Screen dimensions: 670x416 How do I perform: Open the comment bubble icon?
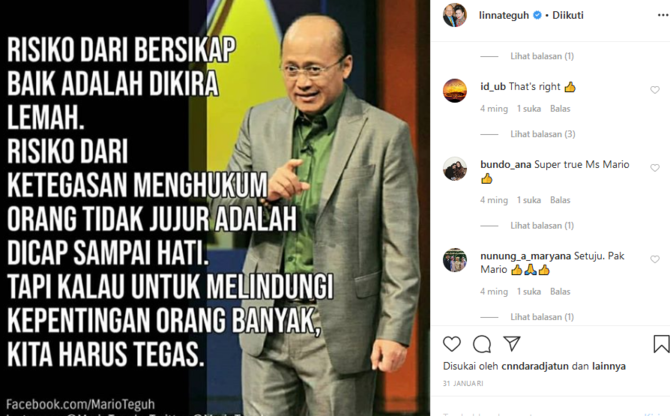click(482, 344)
